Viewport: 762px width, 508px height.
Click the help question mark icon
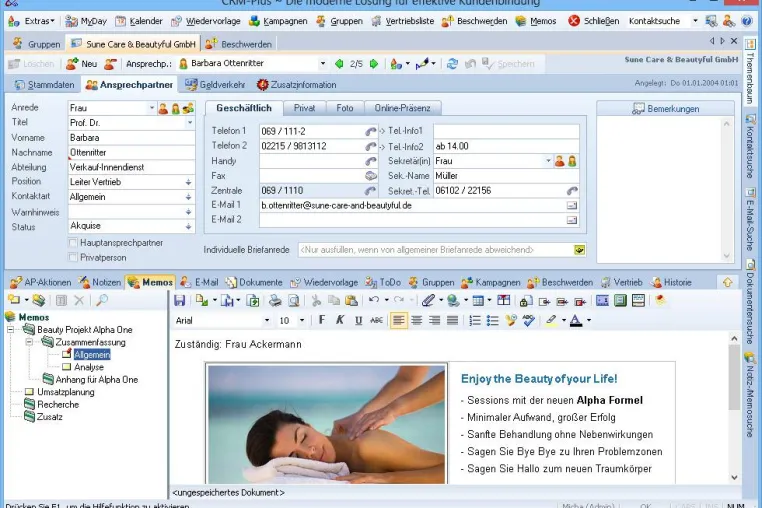(x=747, y=21)
